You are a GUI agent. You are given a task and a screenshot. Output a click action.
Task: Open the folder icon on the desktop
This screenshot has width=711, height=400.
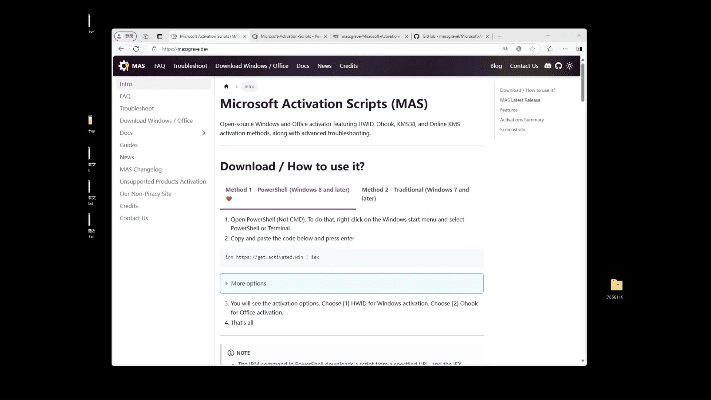coord(616,285)
